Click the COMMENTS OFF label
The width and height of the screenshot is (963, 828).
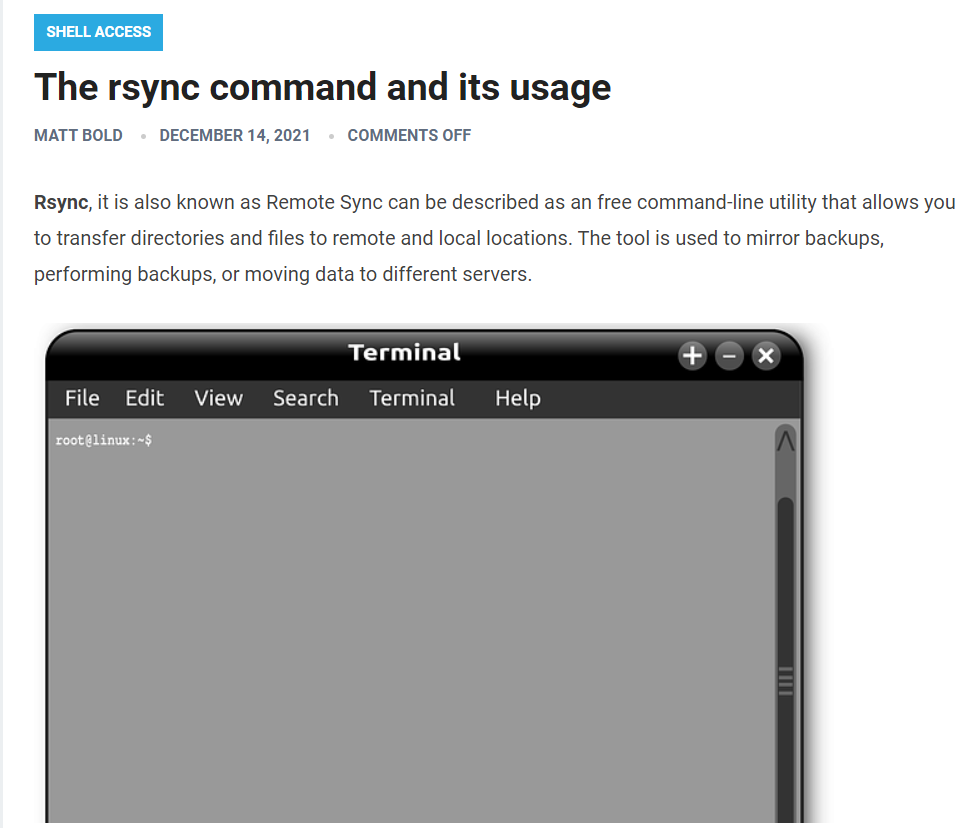pos(409,135)
